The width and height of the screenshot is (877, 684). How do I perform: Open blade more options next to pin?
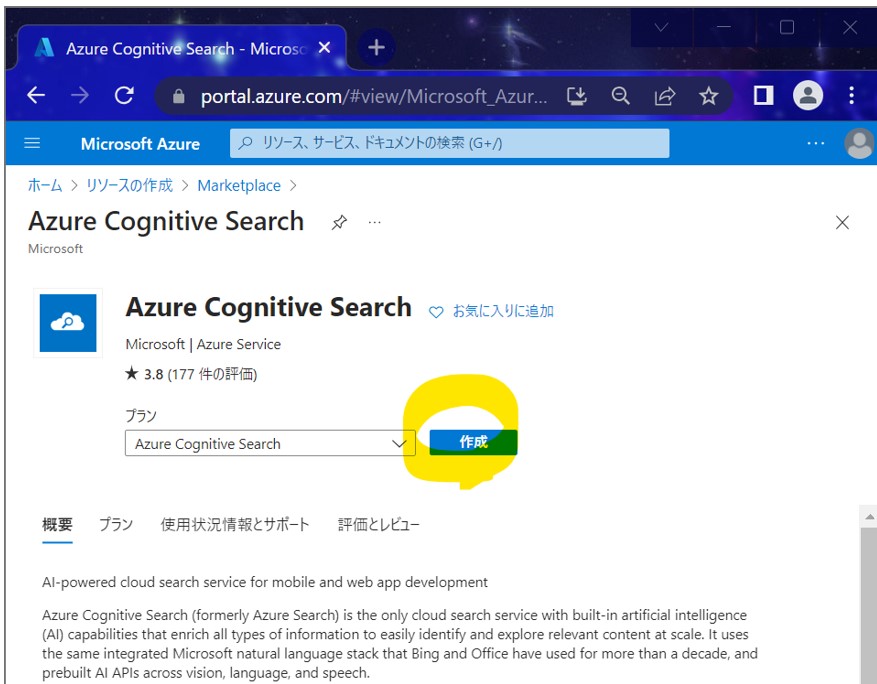[374, 223]
